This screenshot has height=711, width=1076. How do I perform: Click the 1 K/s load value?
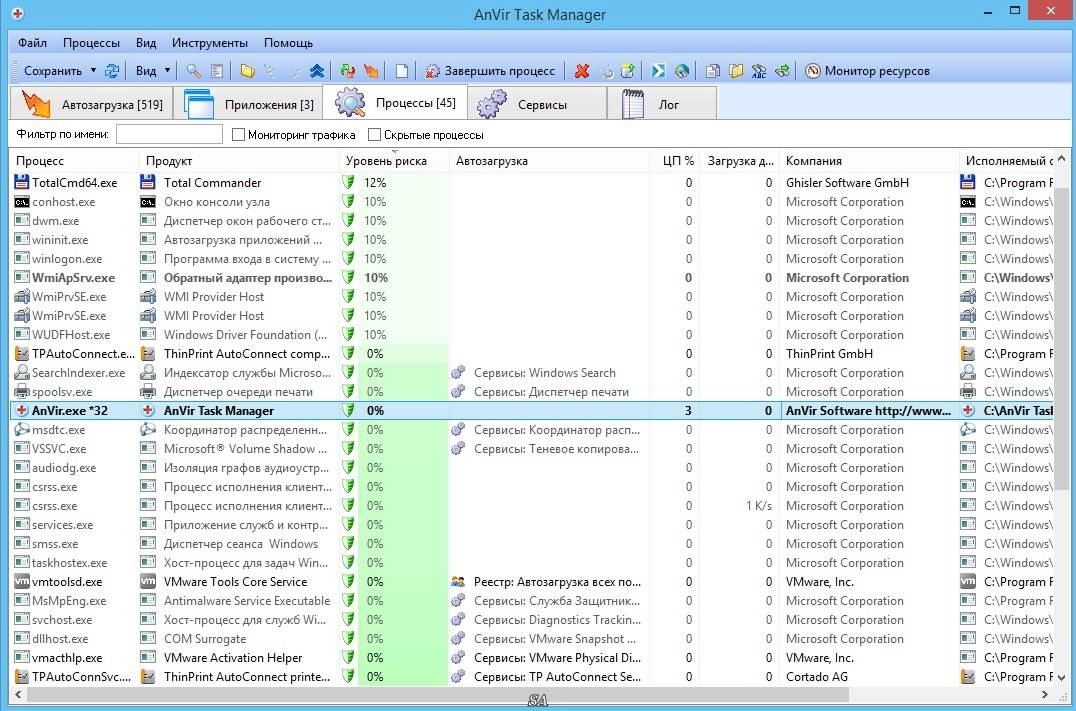(758, 506)
